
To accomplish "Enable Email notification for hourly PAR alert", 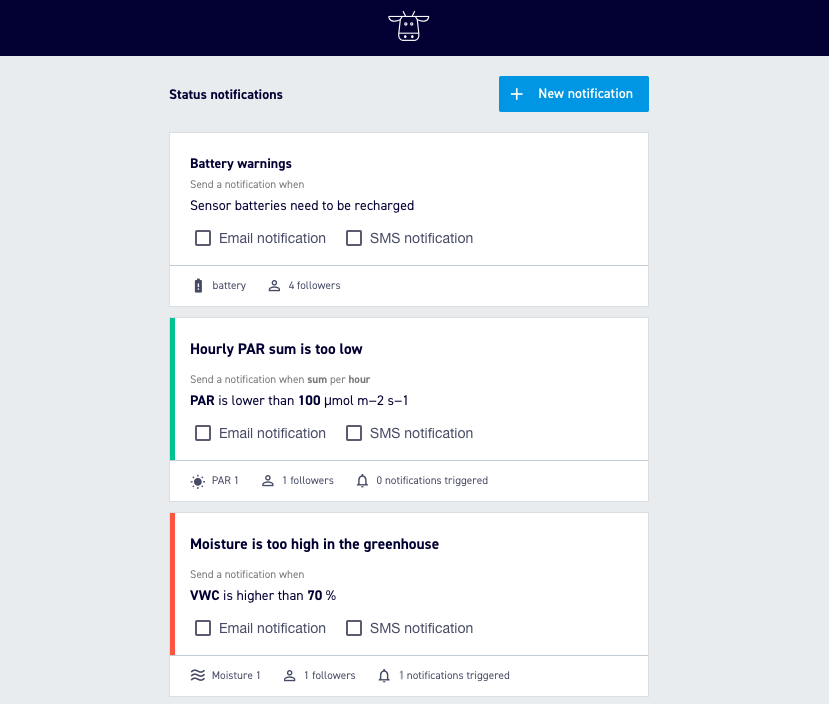I will point(203,433).
